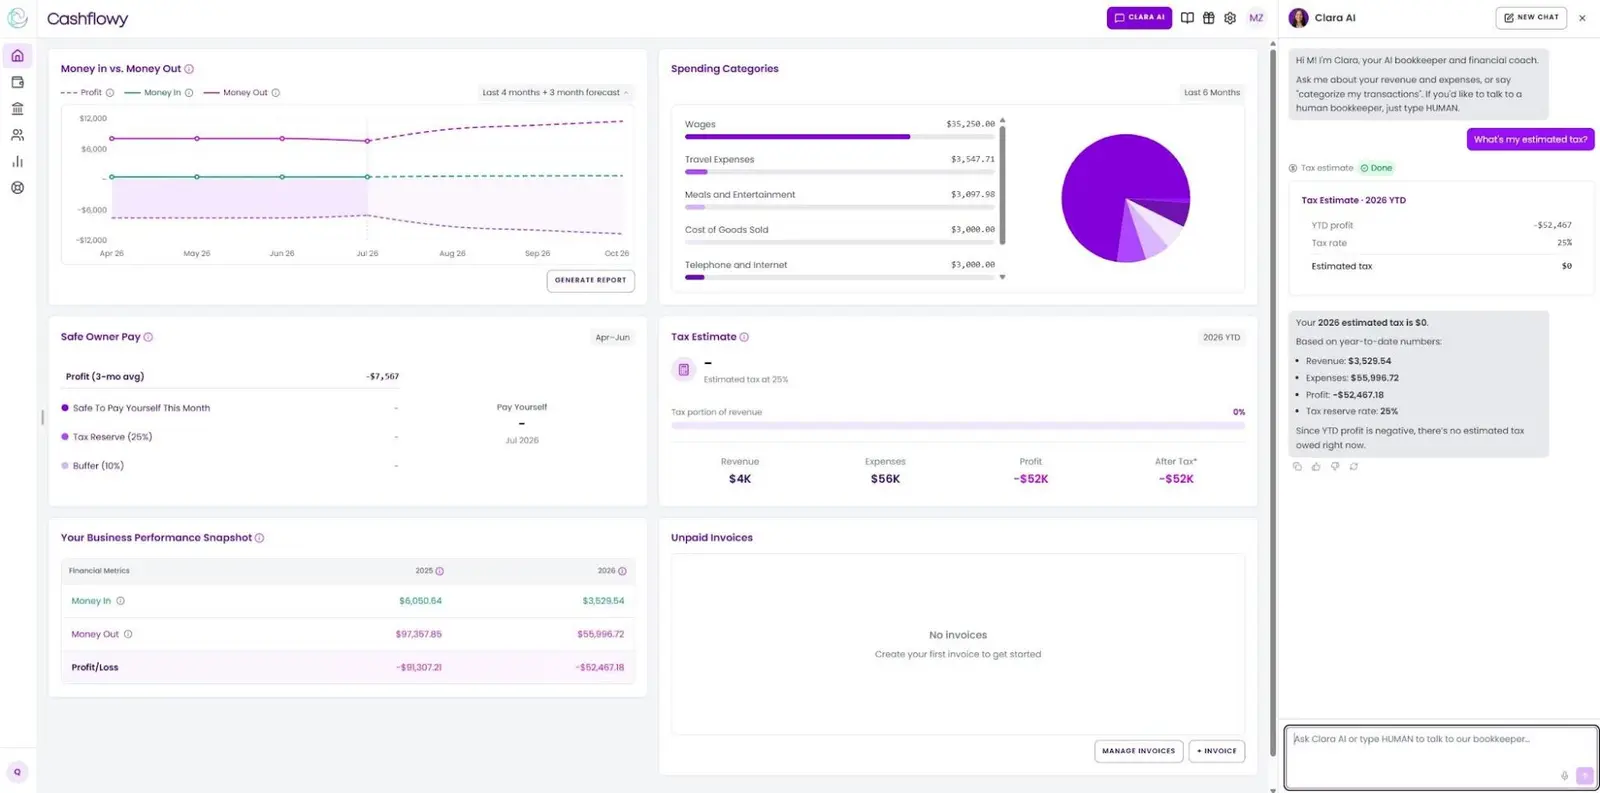Open the people contacts sidebar icon
Image resolution: width=1600 pixels, height=793 pixels.
coord(17,135)
